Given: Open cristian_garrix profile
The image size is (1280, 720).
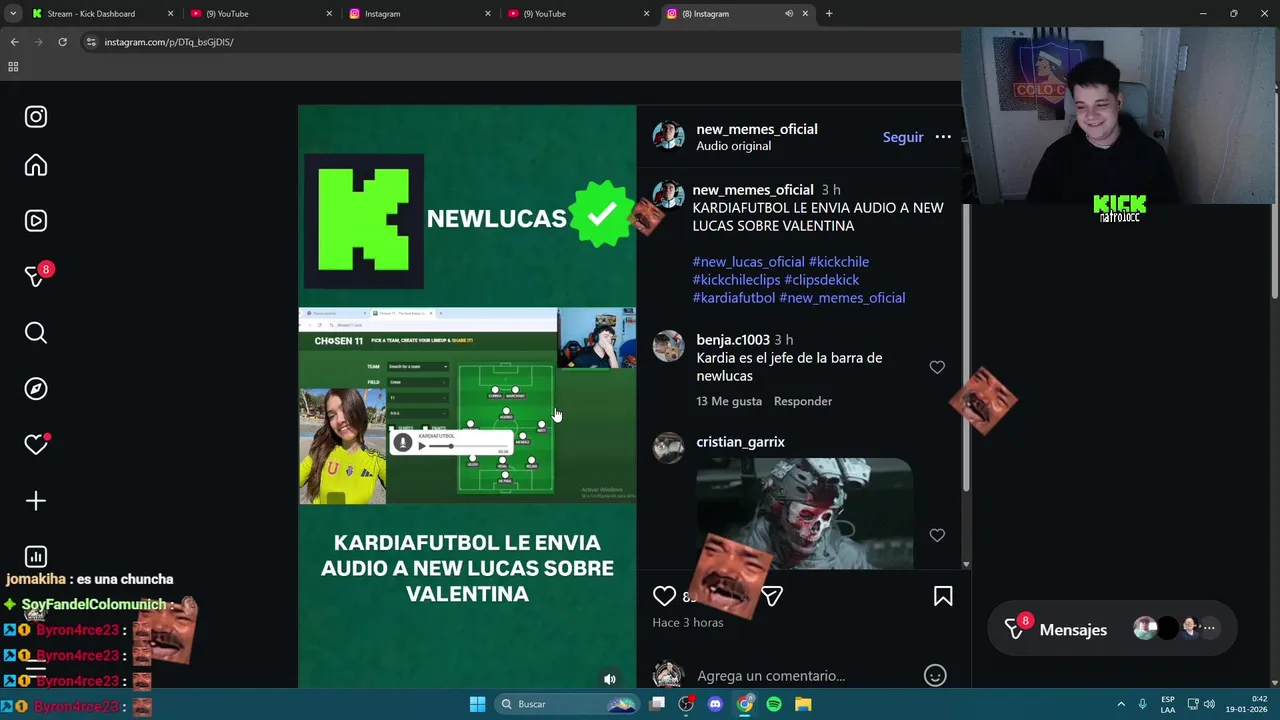Looking at the screenshot, I should pyautogui.click(x=740, y=442).
